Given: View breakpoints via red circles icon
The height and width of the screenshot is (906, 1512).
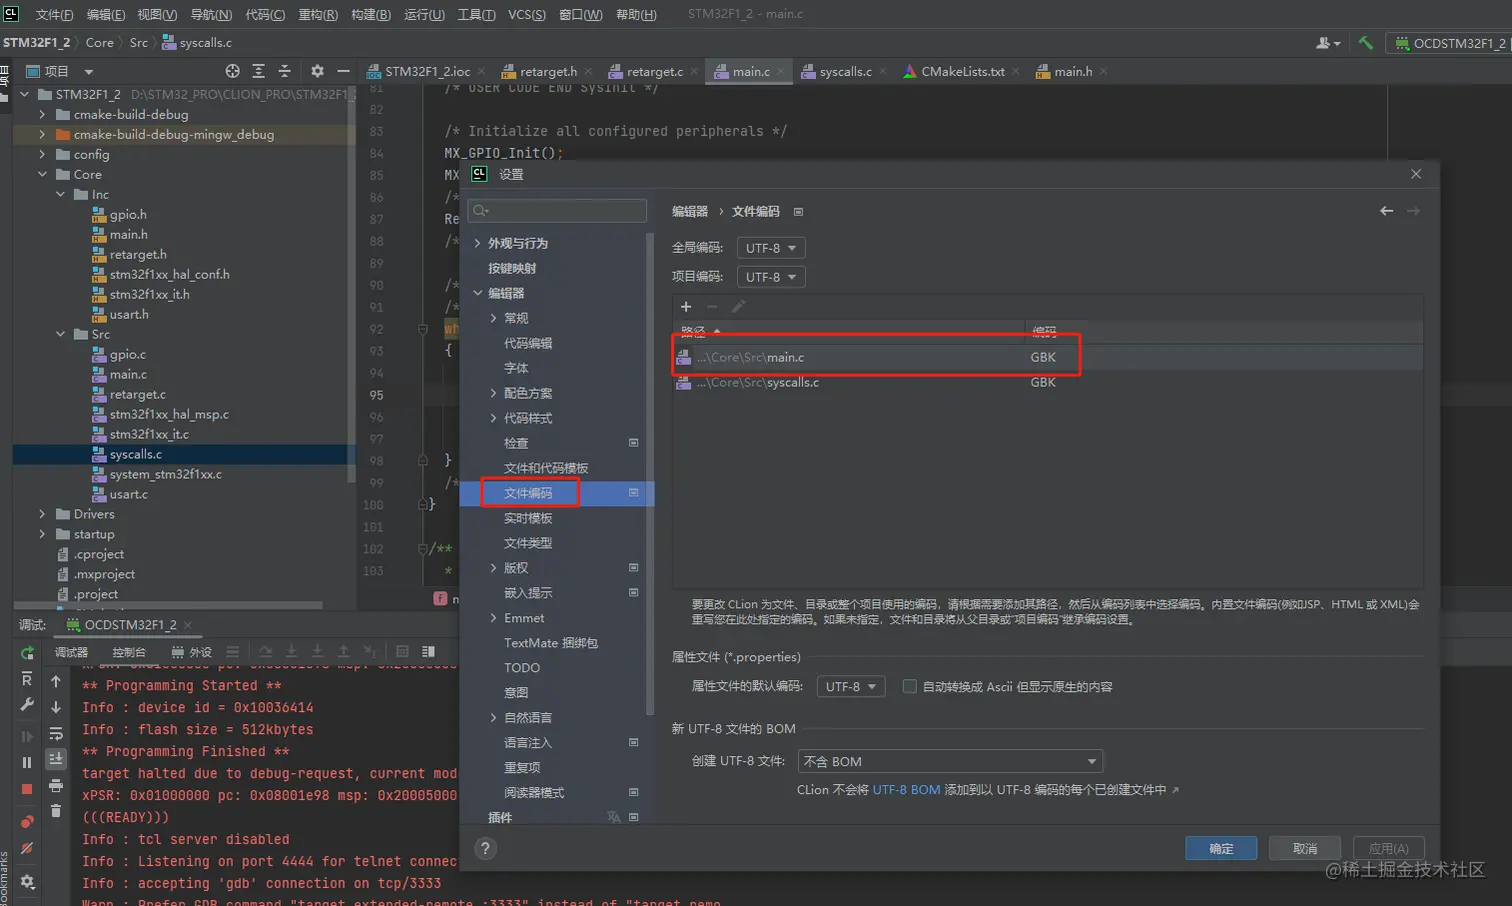Looking at the screenshot, I should pyautogui.click(x=27, y=821).
